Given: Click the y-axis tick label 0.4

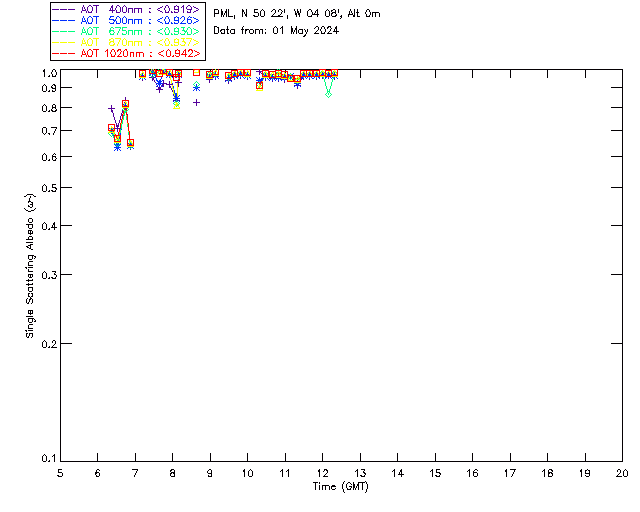Looking at the screenshot, I should tap(49, 226).
